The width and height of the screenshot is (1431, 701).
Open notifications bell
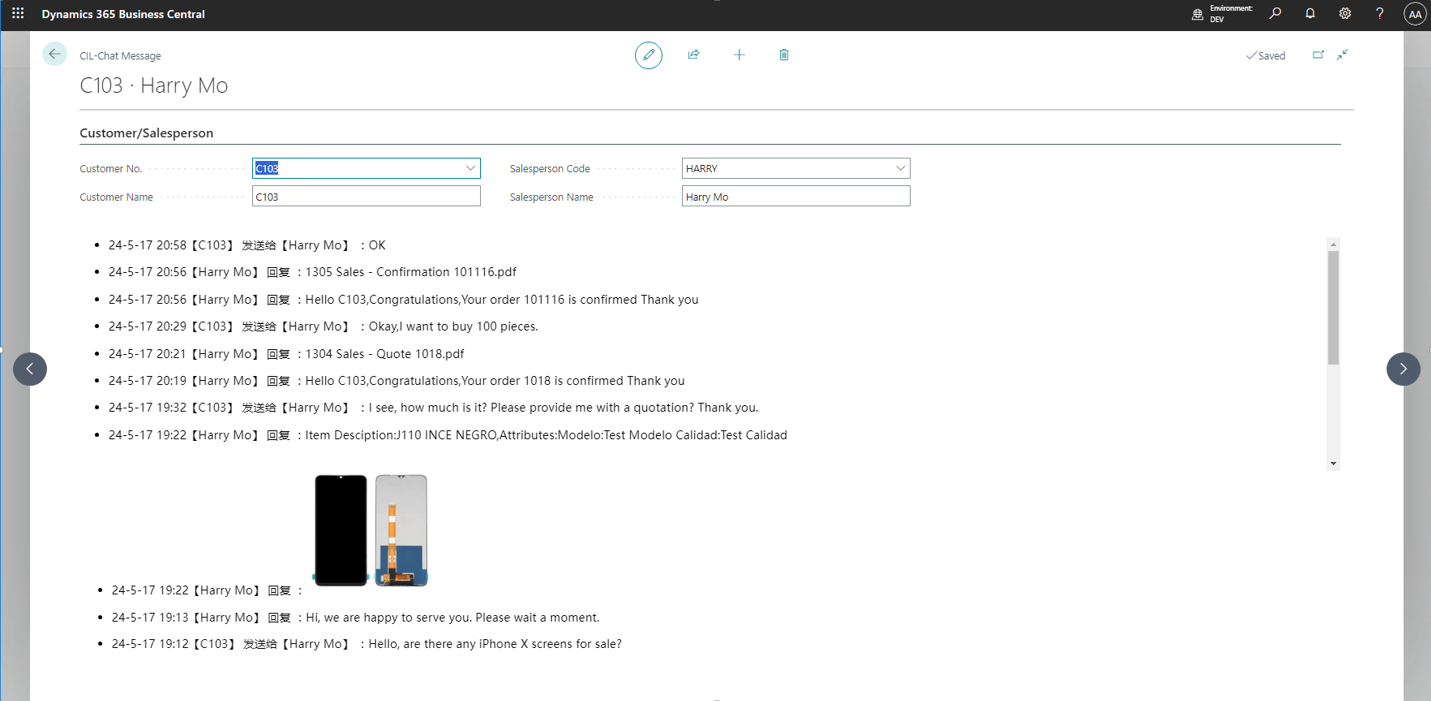(1310, 14)
